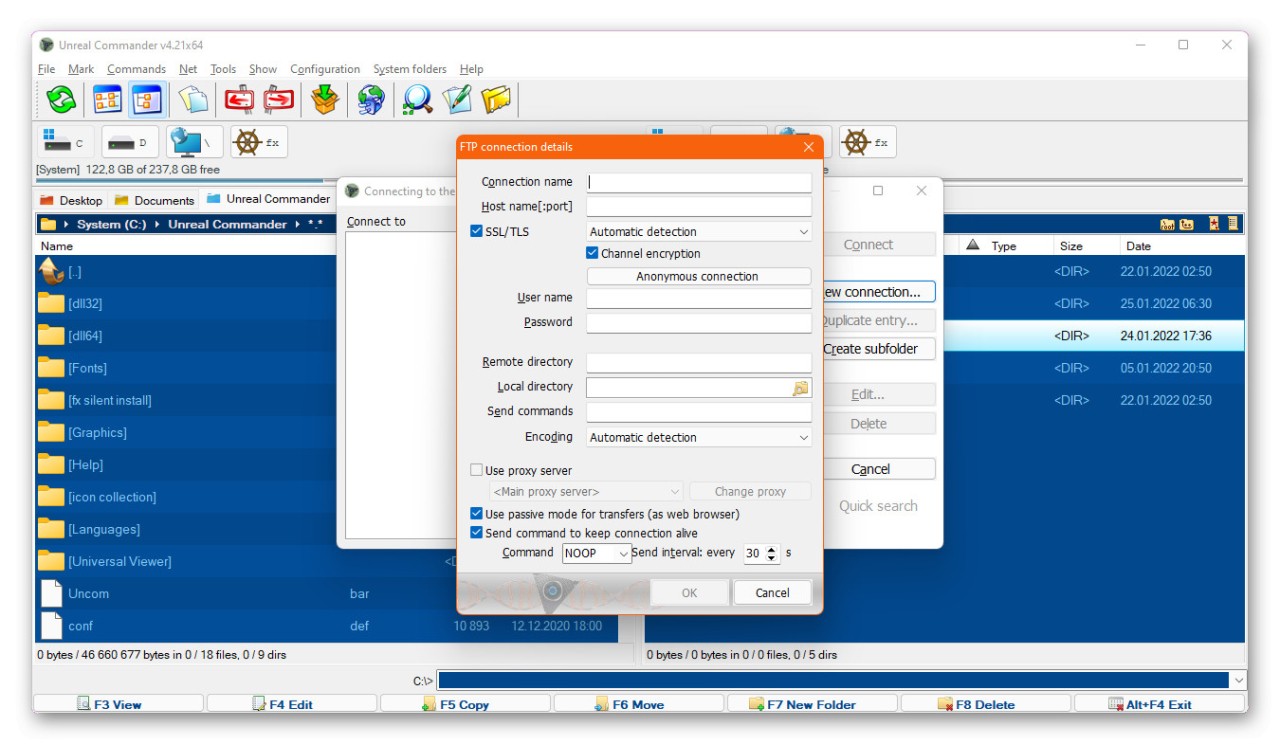The image size is (1280, 745).
Task: Disable Channel encryption checkbox
Action: click(593, 254)
